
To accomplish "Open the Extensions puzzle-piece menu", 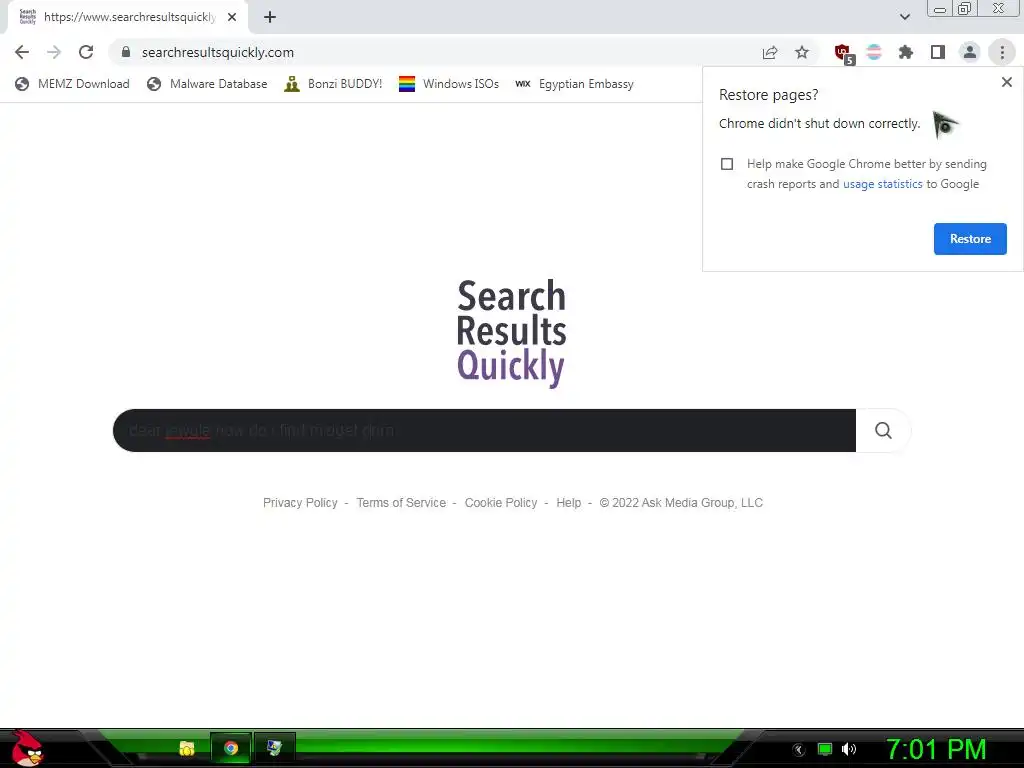I will 906,52.
